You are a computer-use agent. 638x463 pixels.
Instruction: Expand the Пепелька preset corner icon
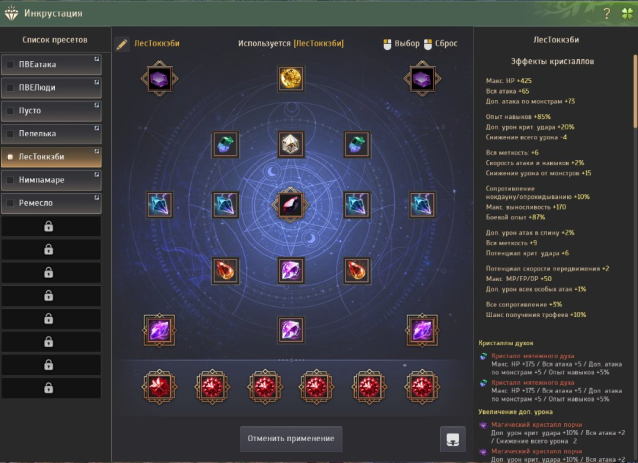pyautogui.click(x=97, y=128)
